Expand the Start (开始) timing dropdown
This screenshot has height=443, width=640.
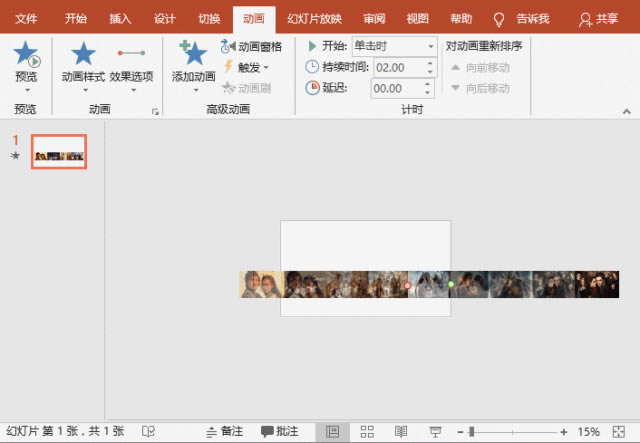point(431,46)
